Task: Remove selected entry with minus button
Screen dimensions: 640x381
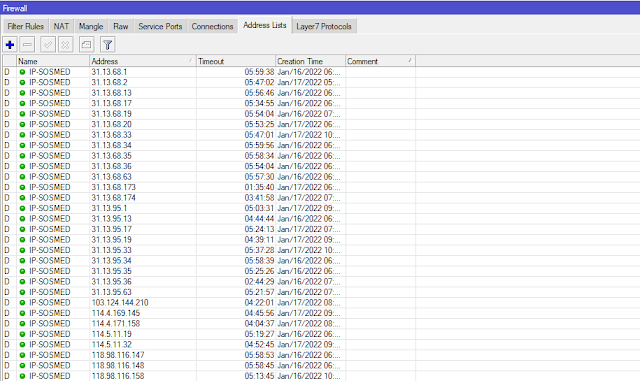Action: pos(27,45)
